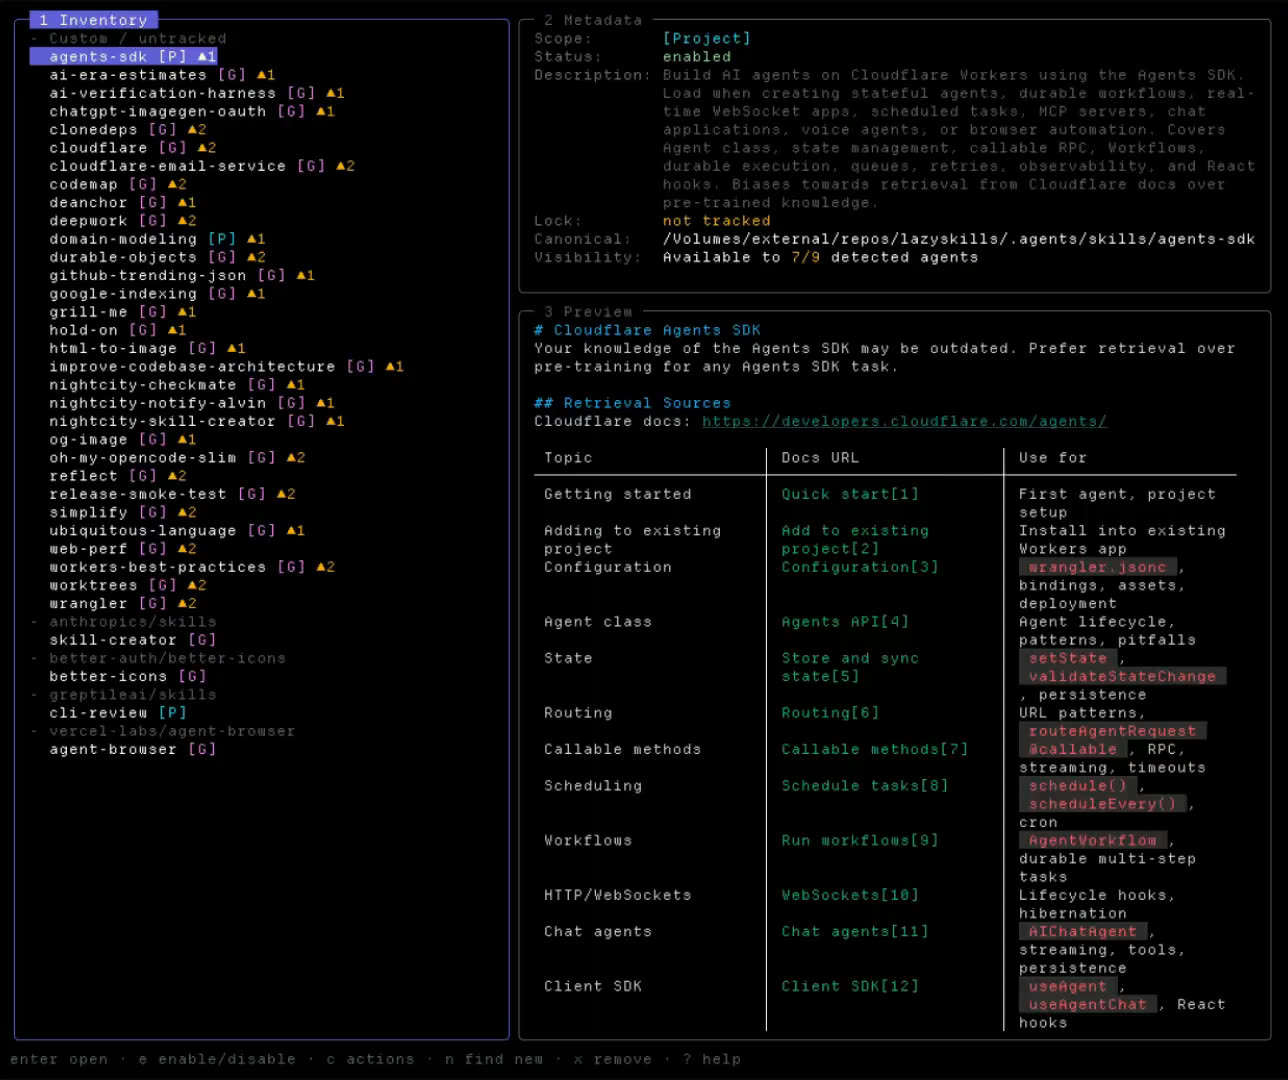
Task: Select github-trending-json skill
Action: pyautogui.click(x=182, y=275)
